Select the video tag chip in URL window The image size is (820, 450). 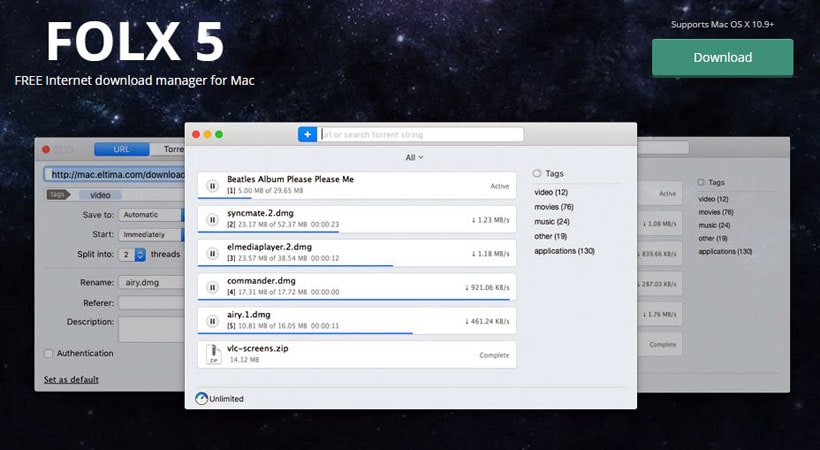coord(100,195)
